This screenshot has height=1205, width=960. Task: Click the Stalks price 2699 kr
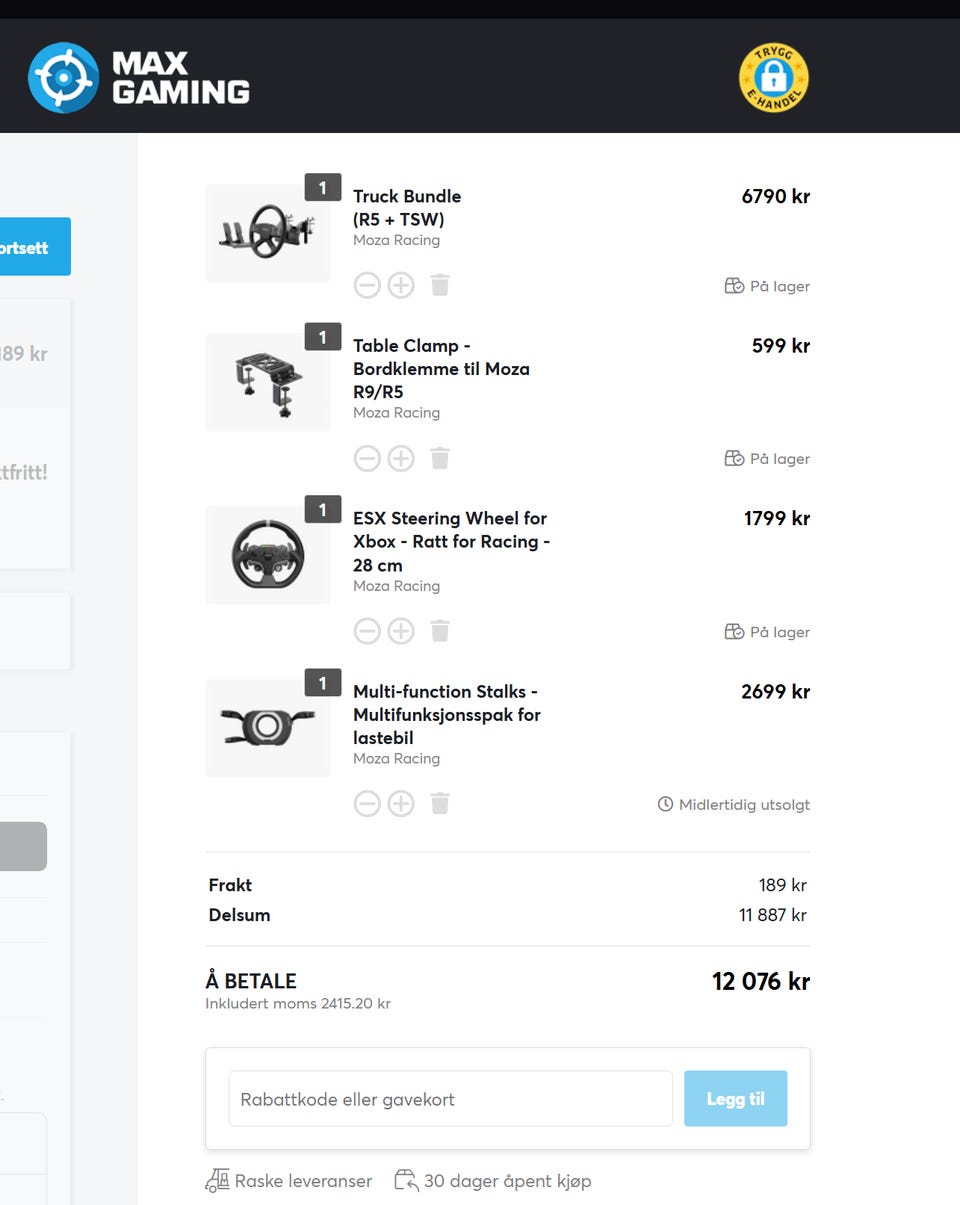(776, 691)
